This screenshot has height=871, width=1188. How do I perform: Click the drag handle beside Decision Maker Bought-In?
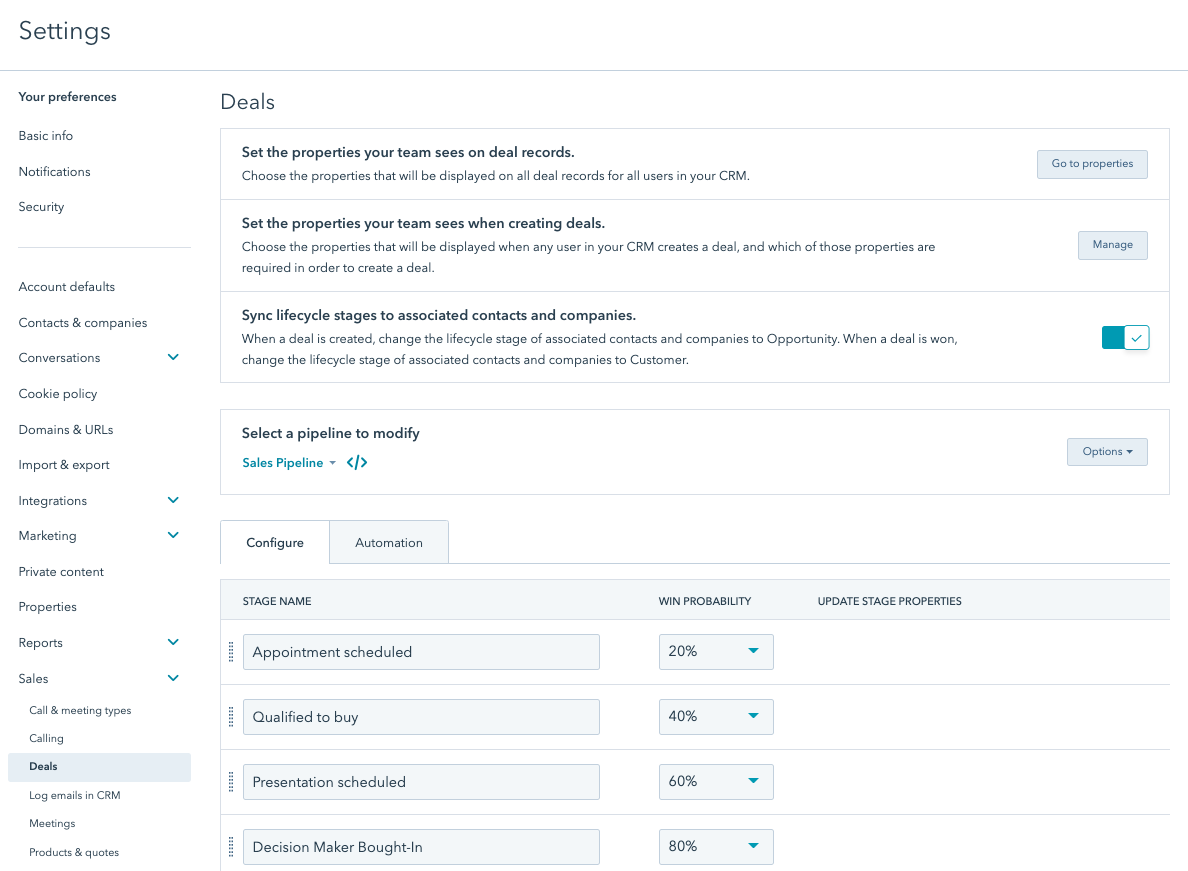tap(231, 846)
